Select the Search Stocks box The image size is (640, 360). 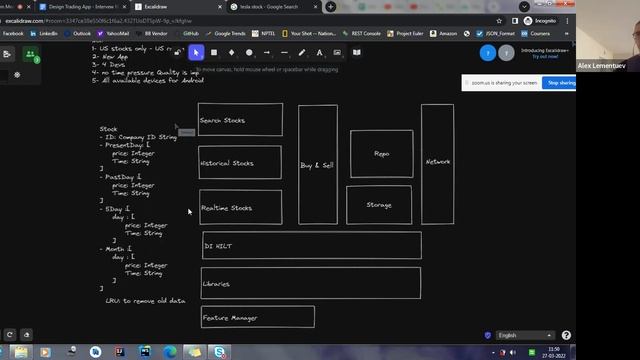pyautogui.click(x=240, y=120)
